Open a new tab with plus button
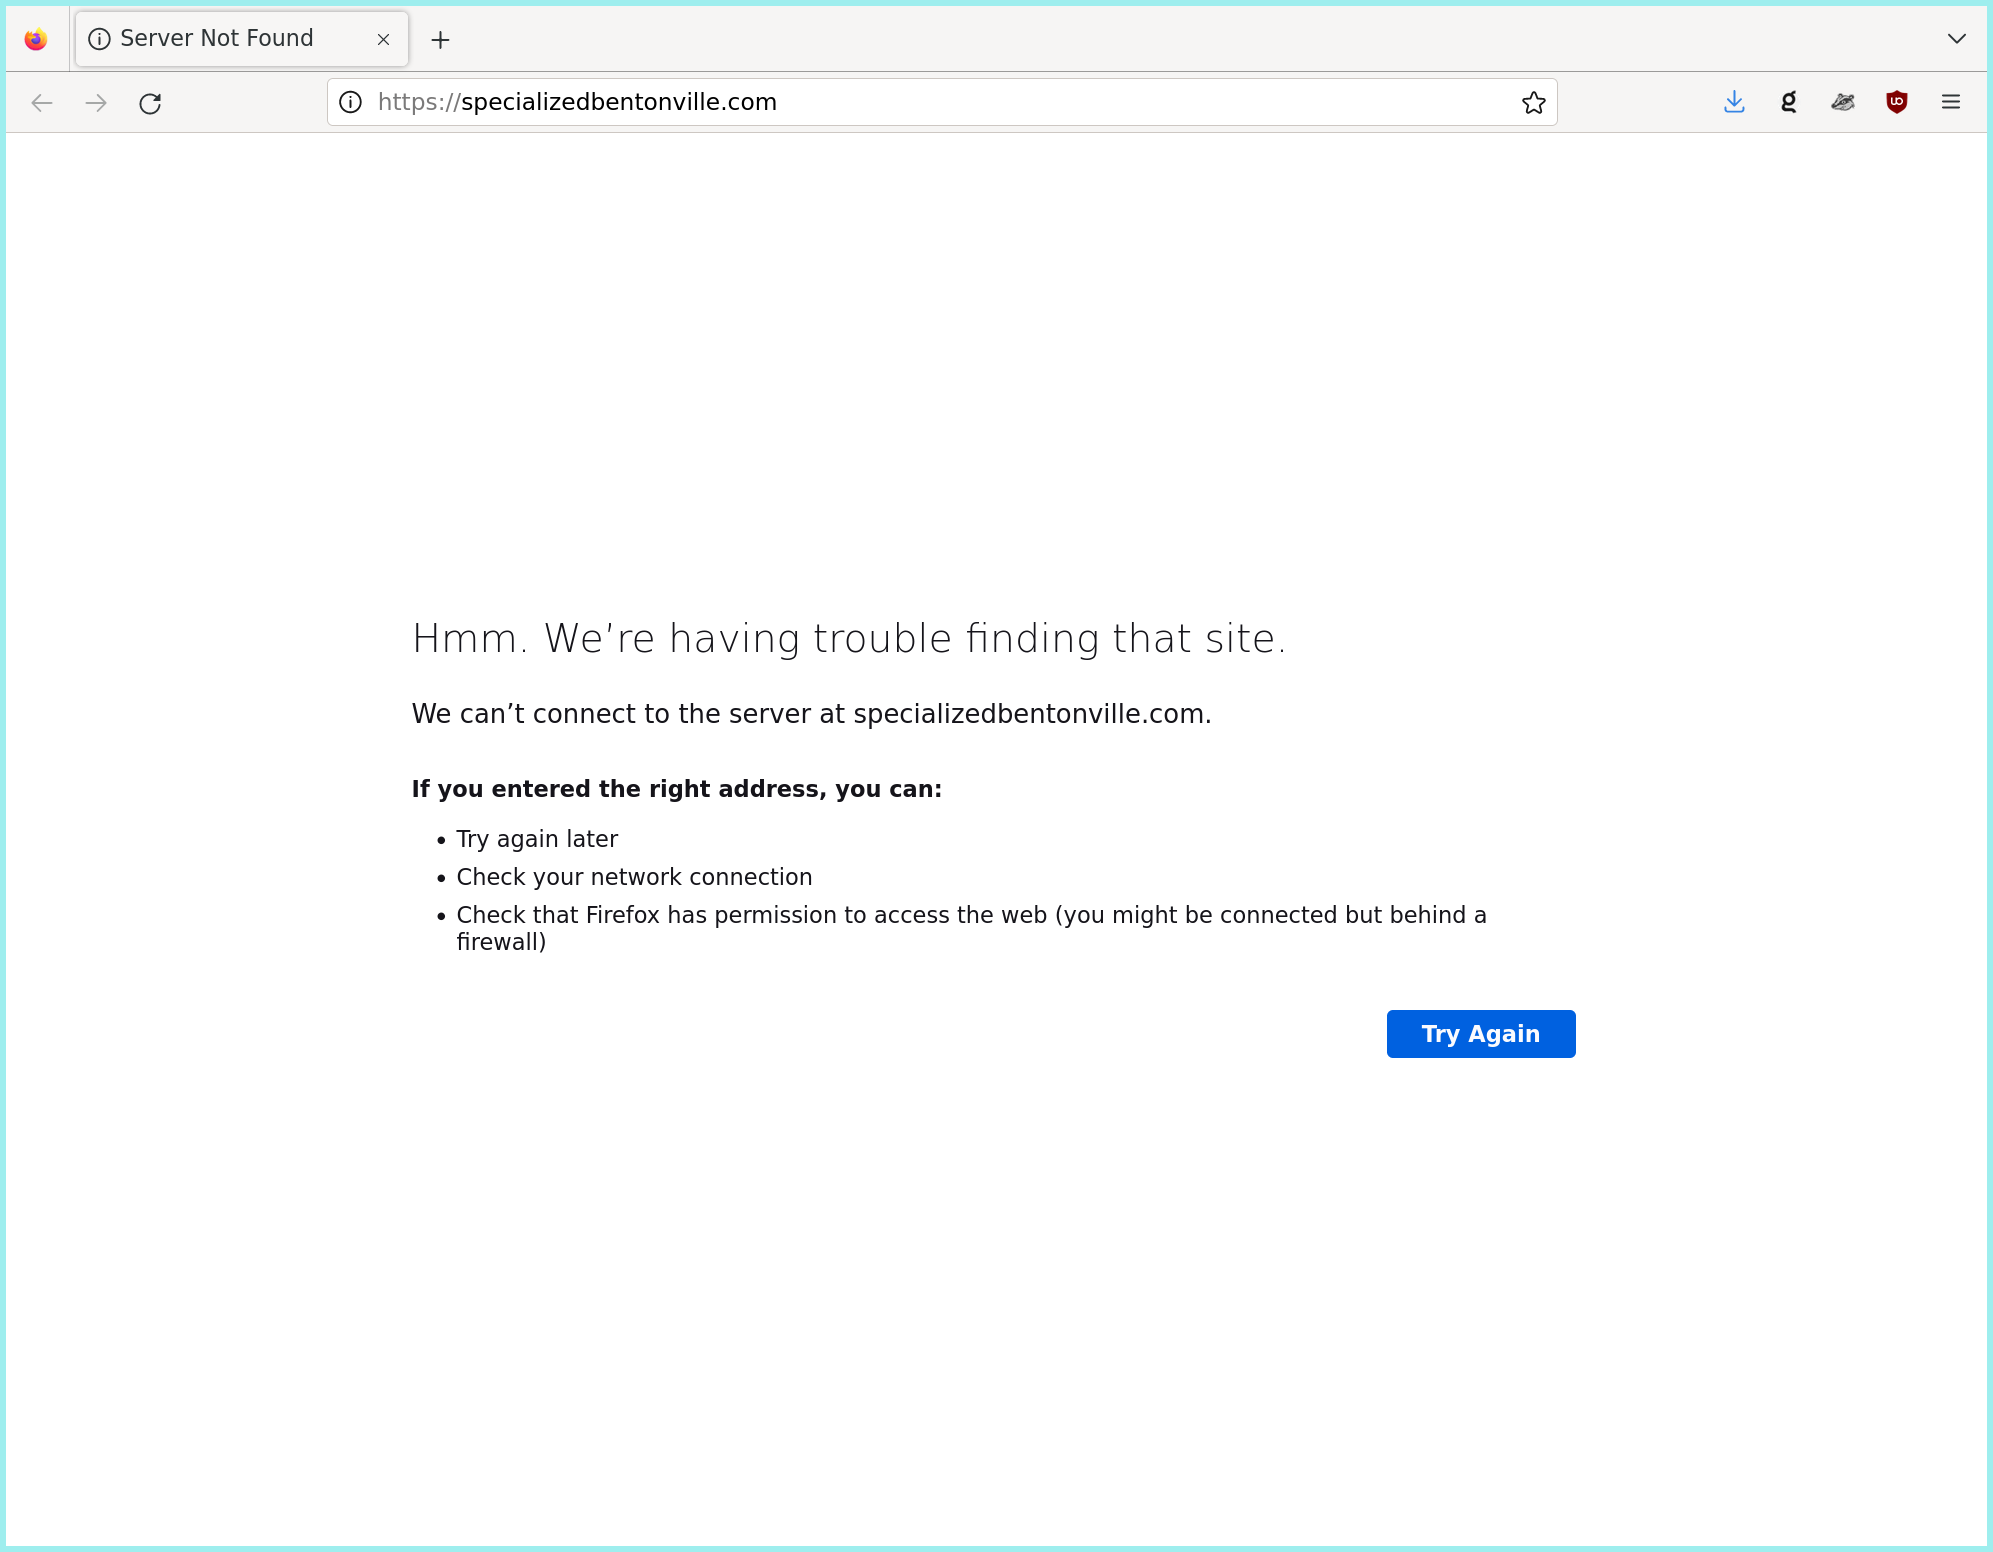 (440, 40)
